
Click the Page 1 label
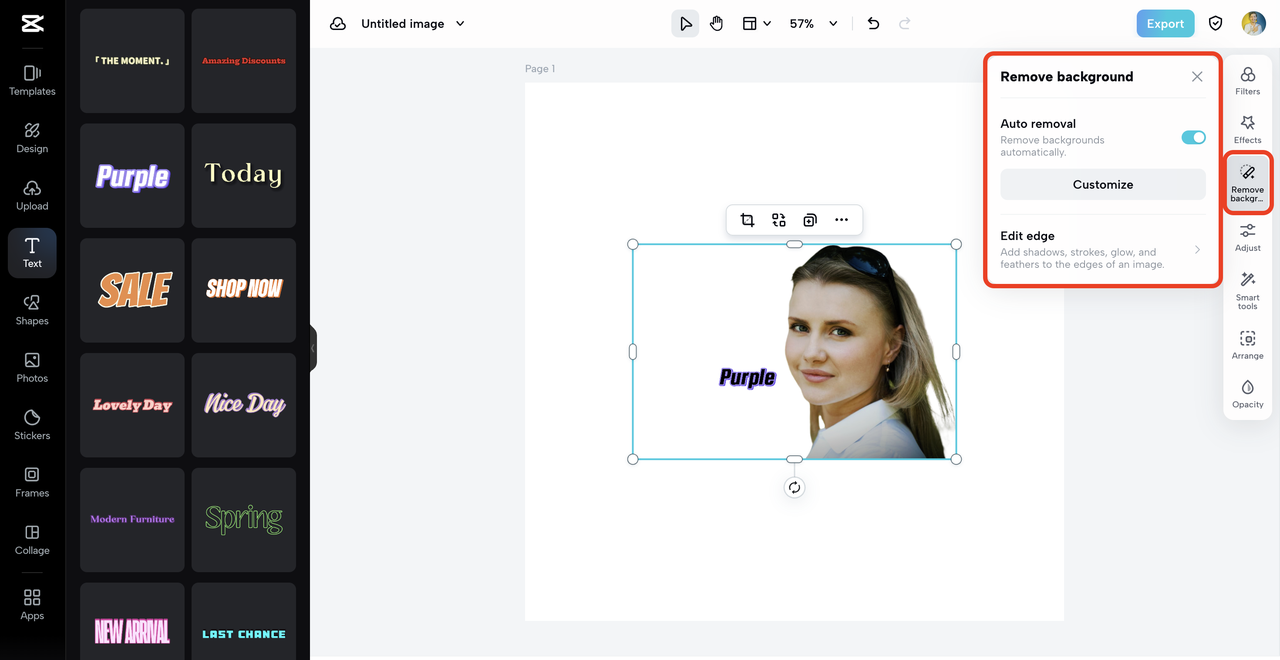540,69
